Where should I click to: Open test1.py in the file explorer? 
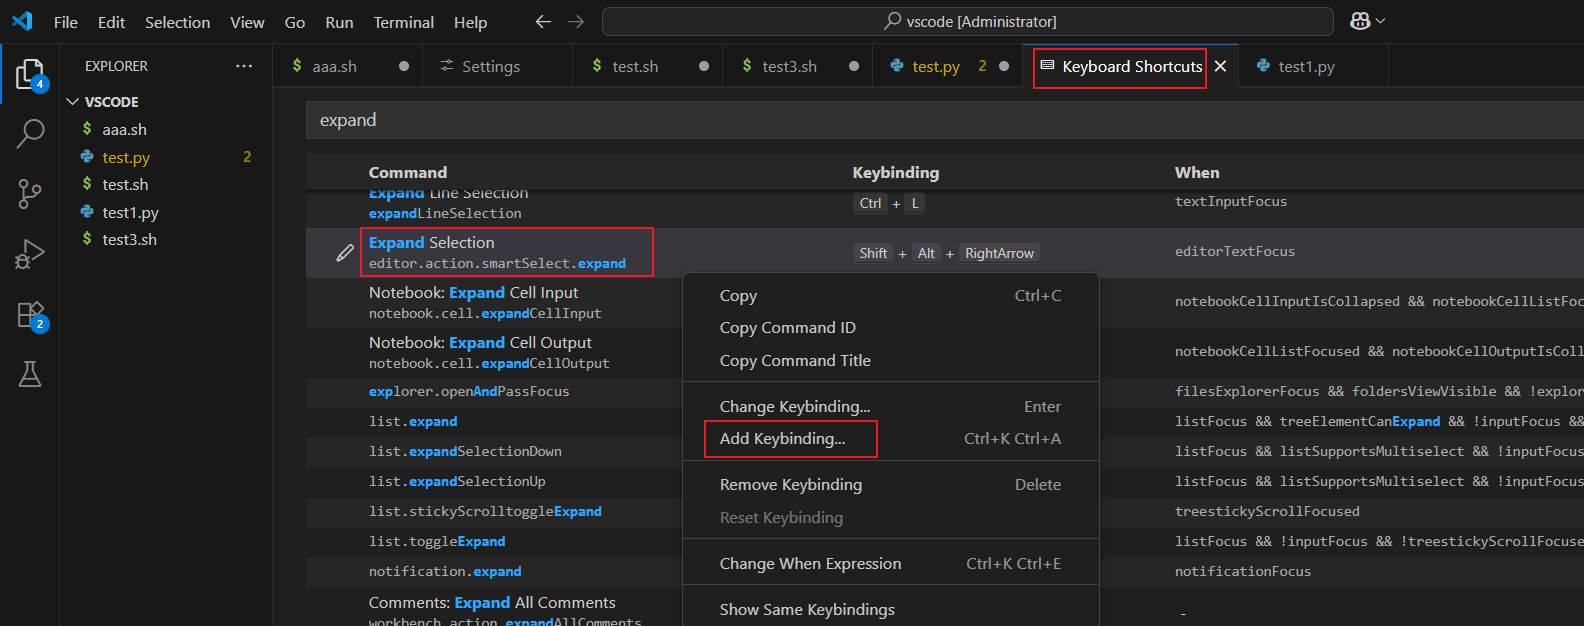(x=130, y=212)
